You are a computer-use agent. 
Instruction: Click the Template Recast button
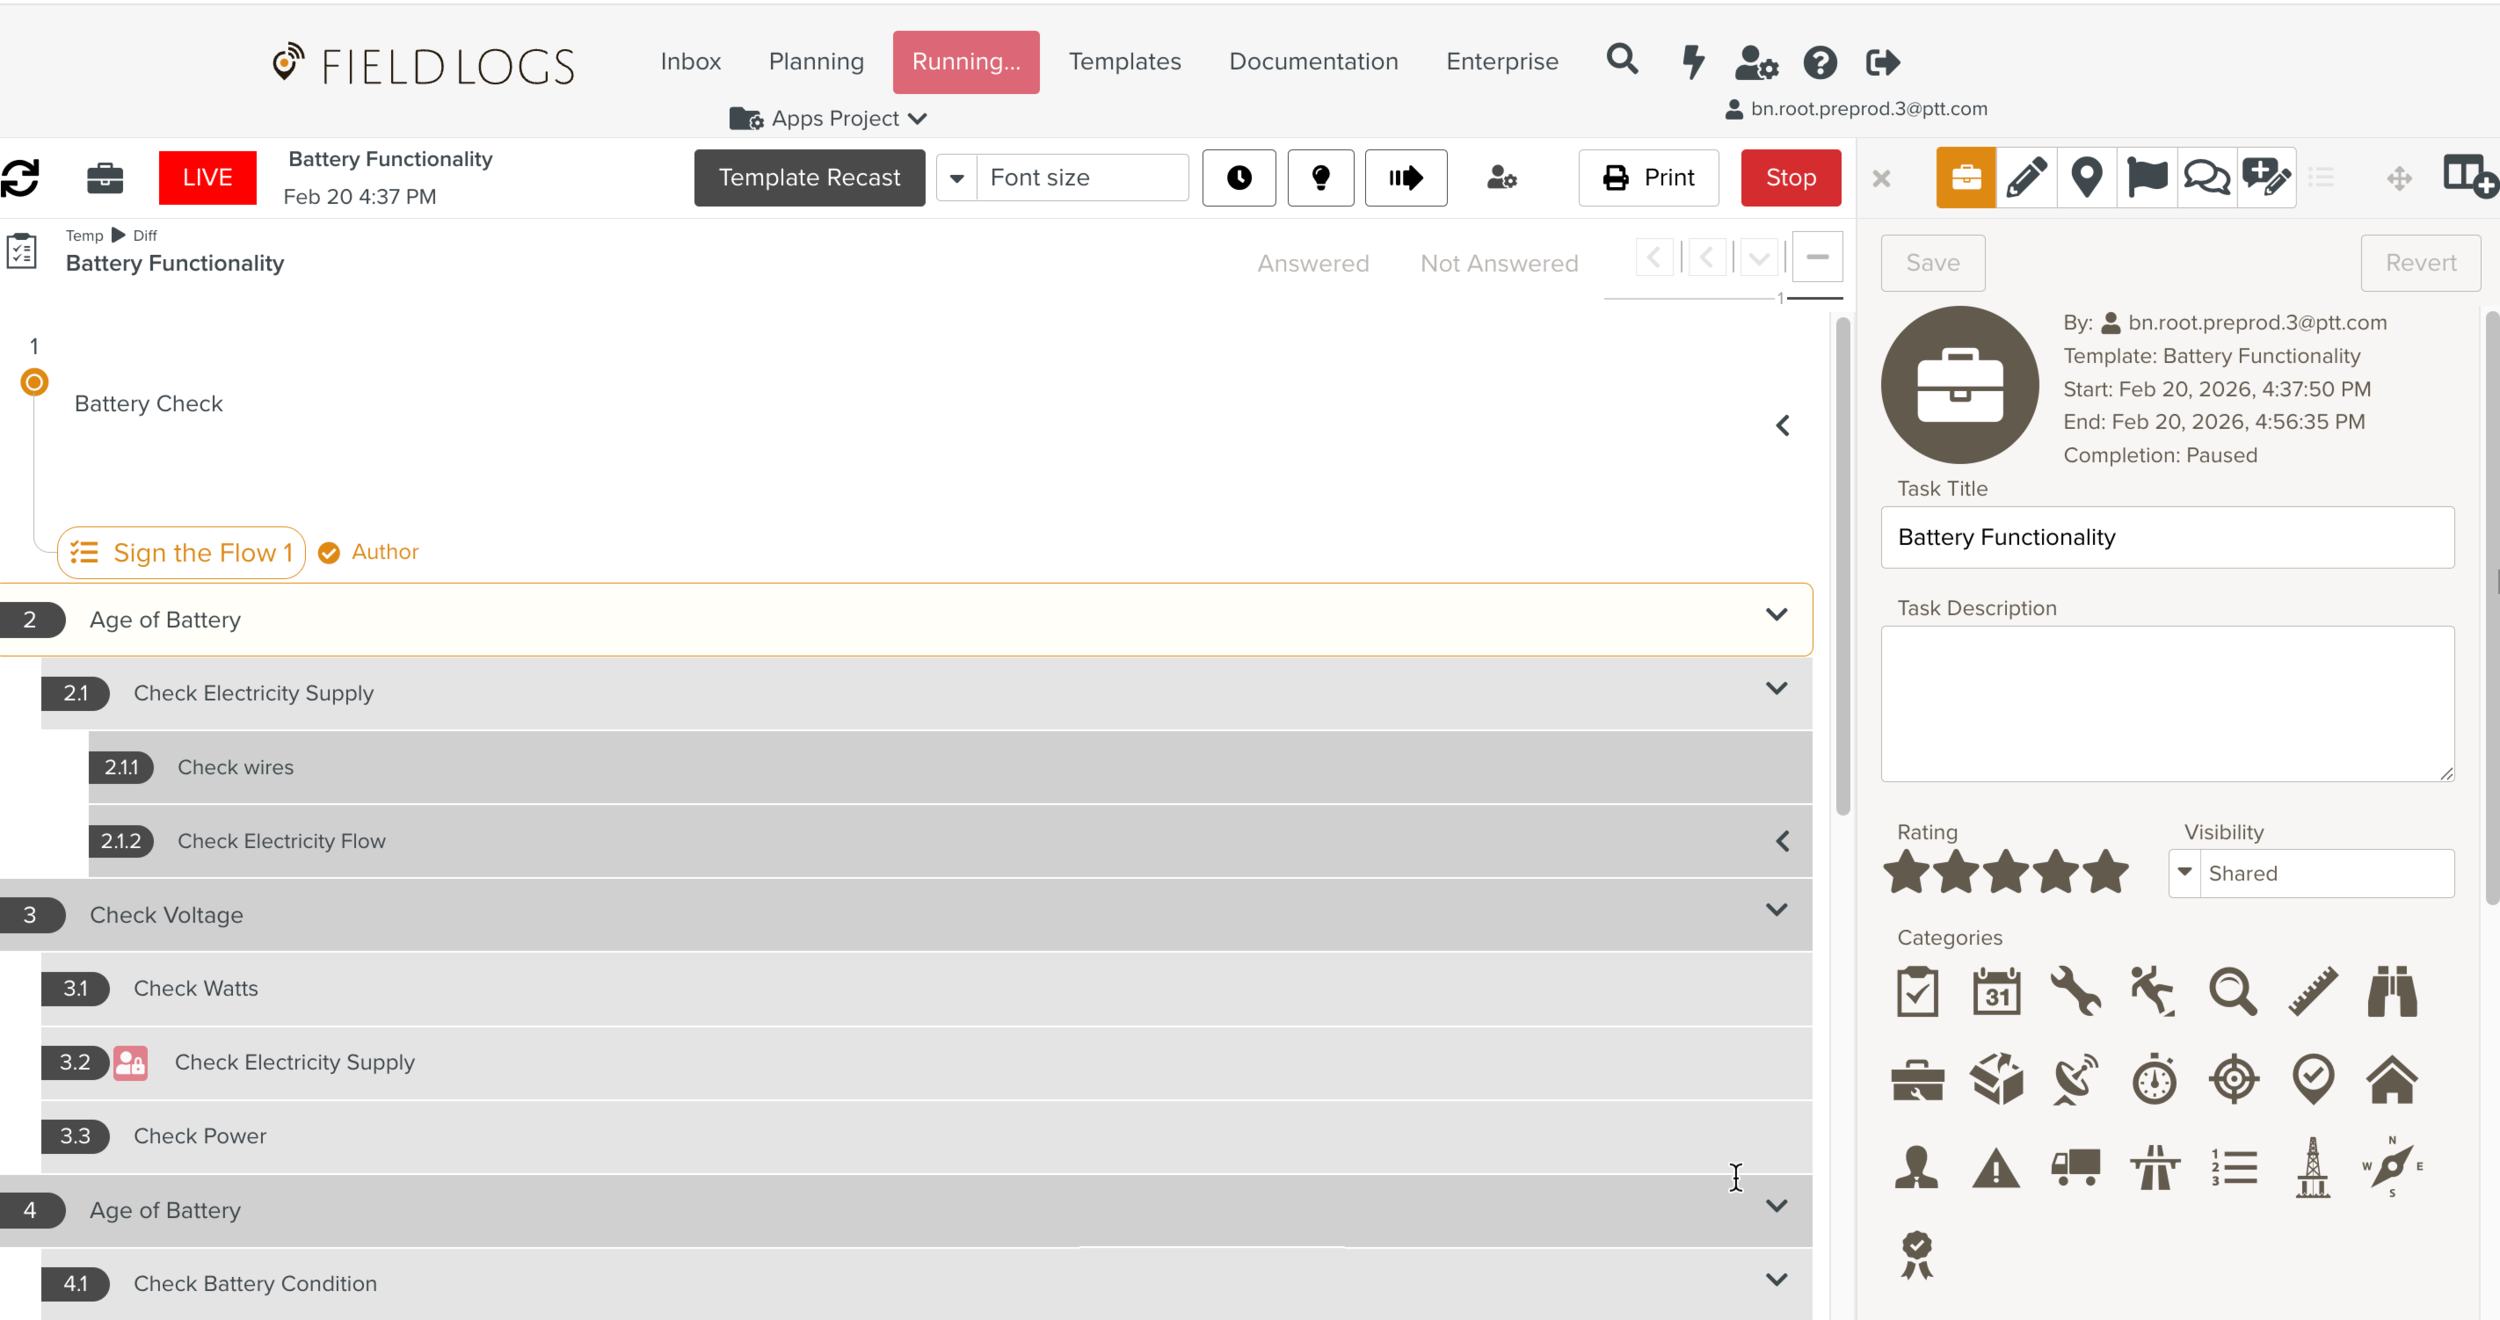coord(809,178)
